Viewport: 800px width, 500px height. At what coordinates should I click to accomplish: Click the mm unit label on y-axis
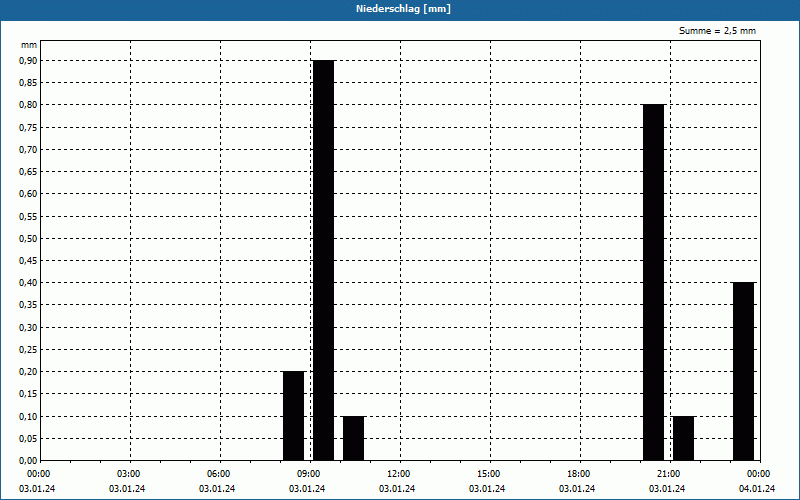tap(29, 45)
